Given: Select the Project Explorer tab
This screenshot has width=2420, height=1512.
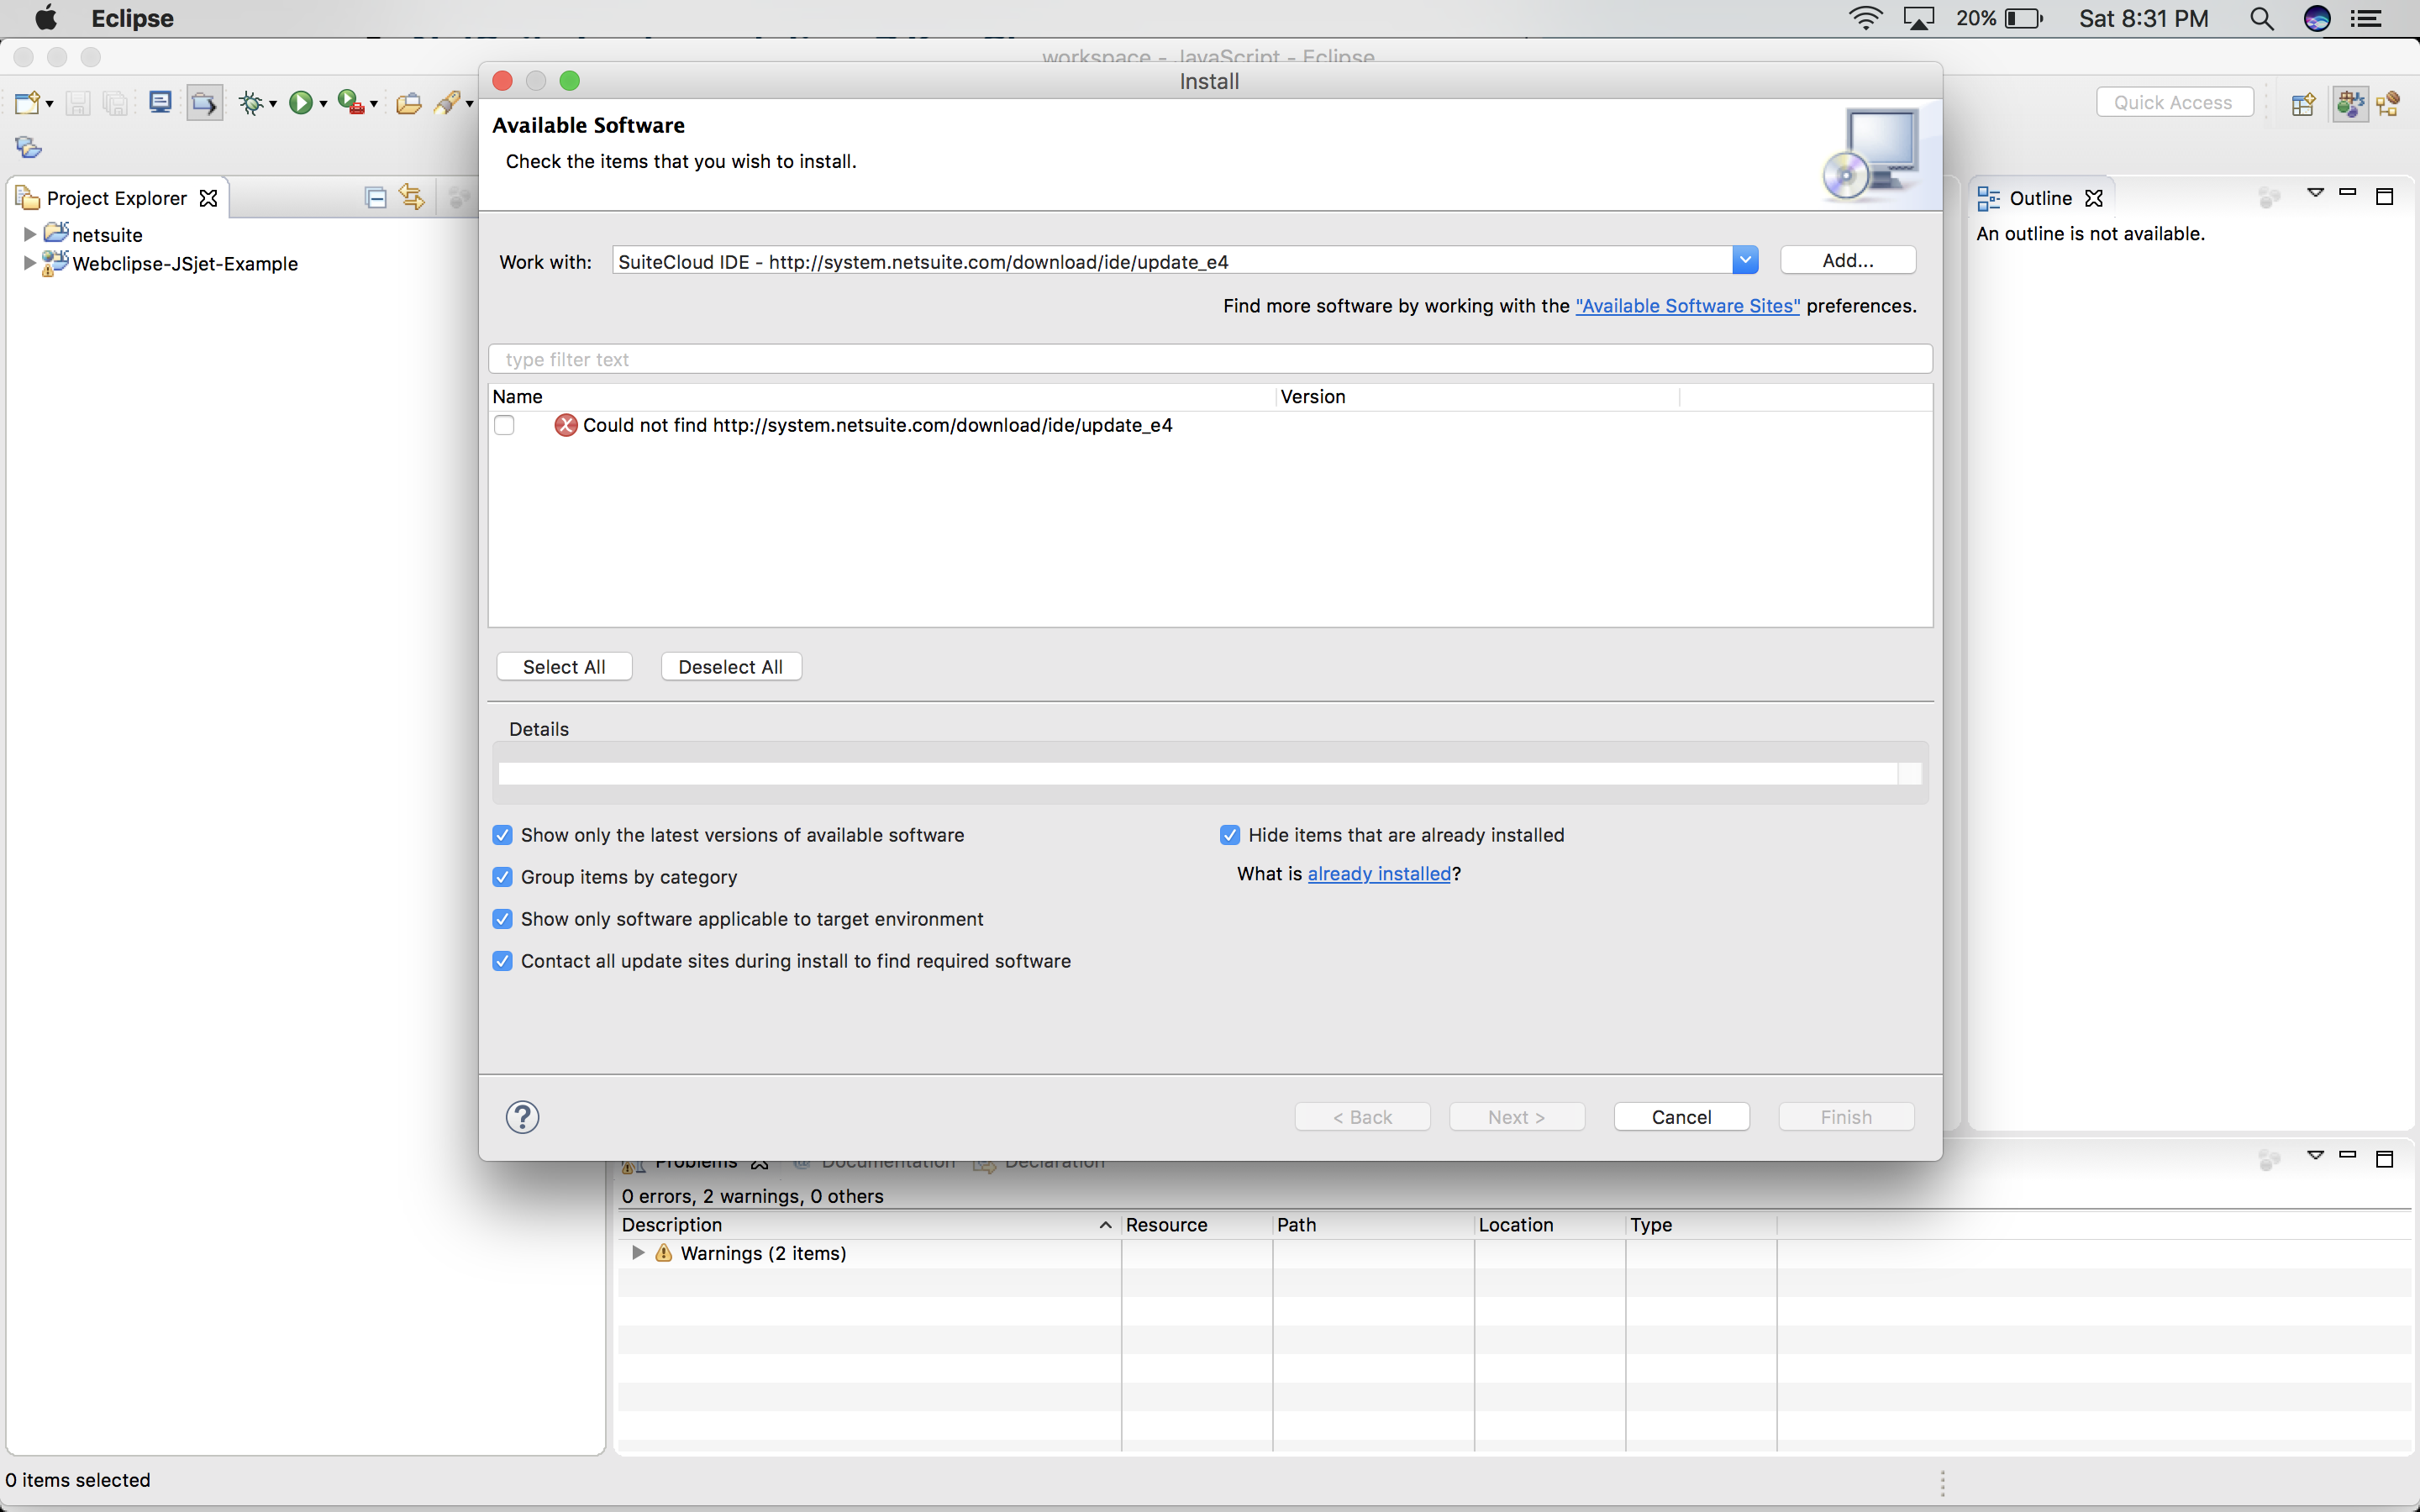Looking at the screenshot, I should click(116, 198).
